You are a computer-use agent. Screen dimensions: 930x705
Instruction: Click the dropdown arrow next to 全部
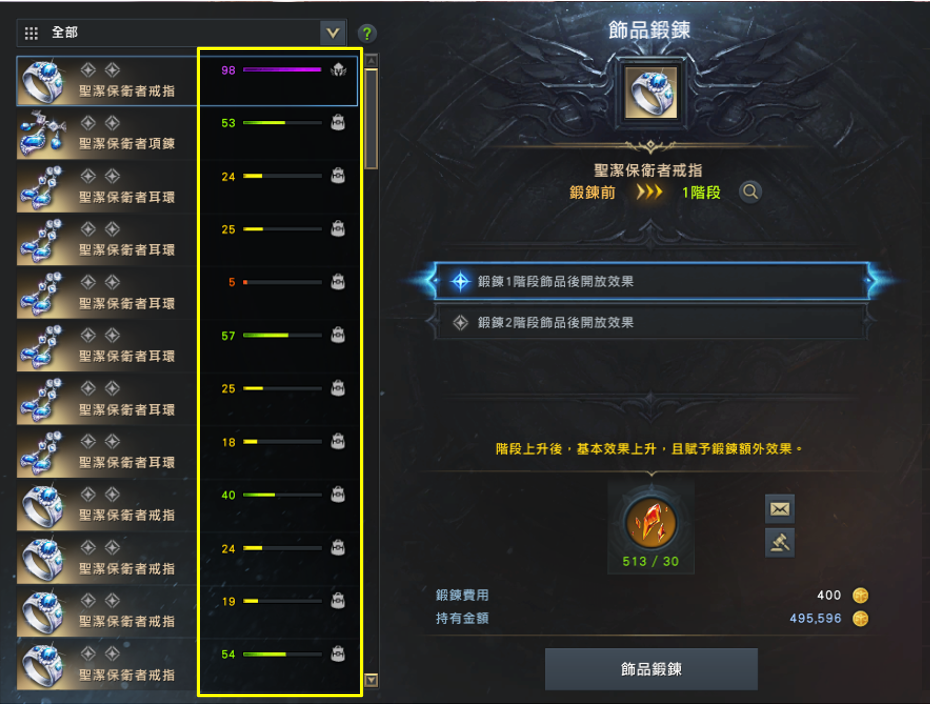pyautogui.click(x=333, y=33)
